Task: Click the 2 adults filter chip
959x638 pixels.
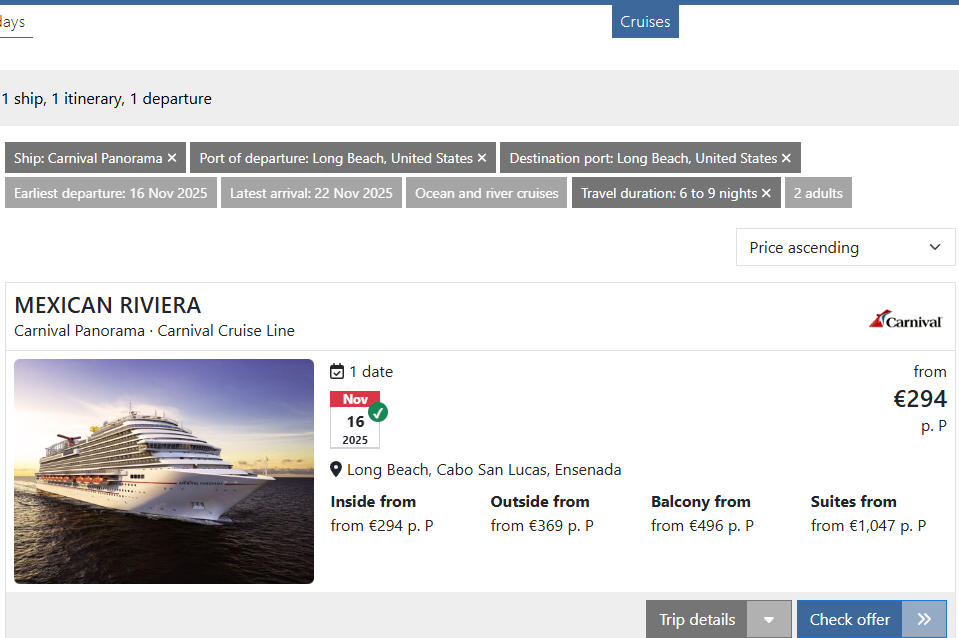Action: (x=818, y=193)
